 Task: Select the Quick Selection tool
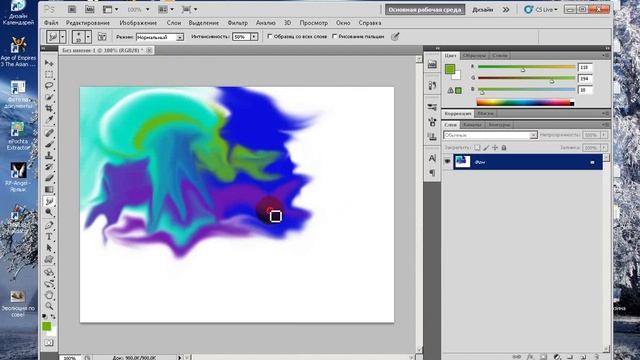(x=49, y=97)
